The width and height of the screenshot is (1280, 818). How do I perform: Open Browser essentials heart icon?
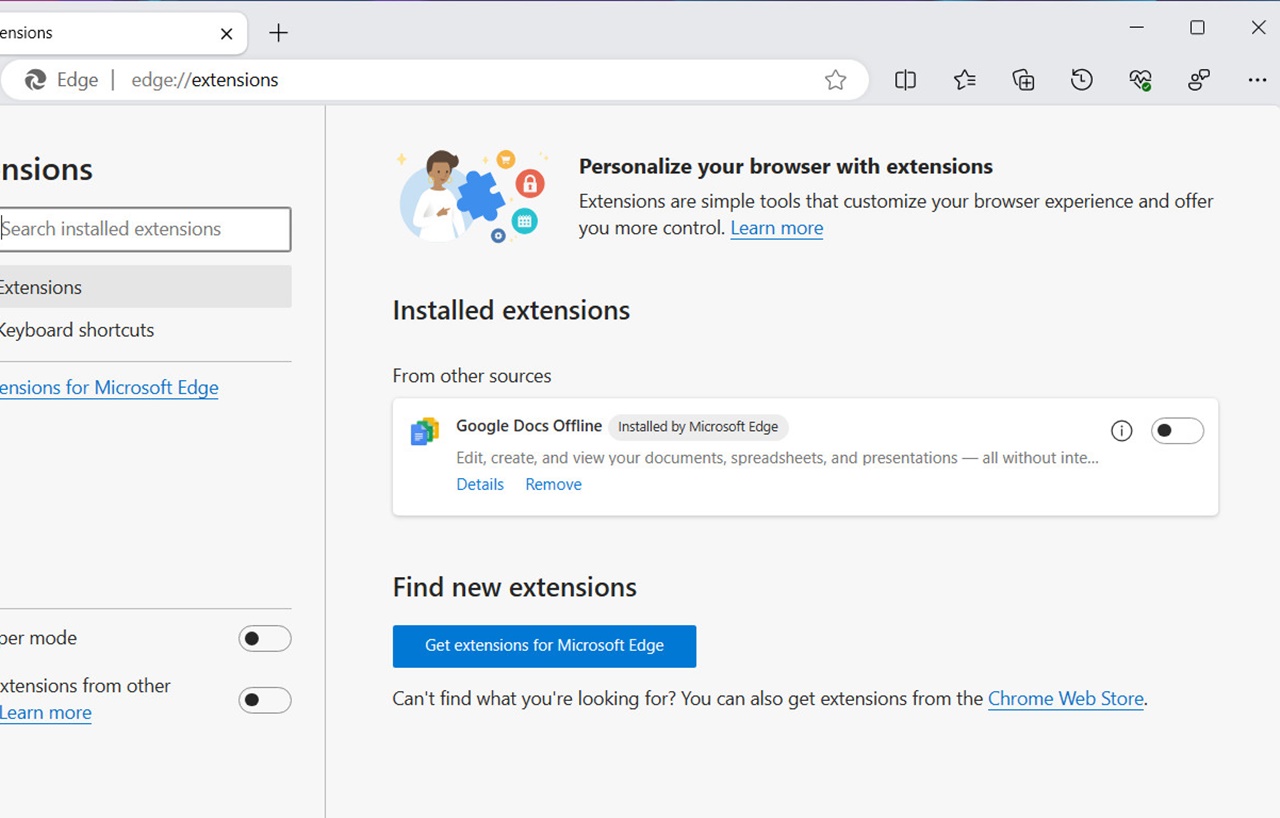[1141, 80]
